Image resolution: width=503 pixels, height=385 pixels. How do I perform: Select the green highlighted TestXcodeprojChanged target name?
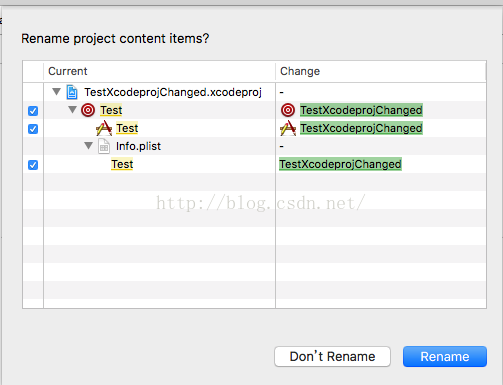coord(361,110)
